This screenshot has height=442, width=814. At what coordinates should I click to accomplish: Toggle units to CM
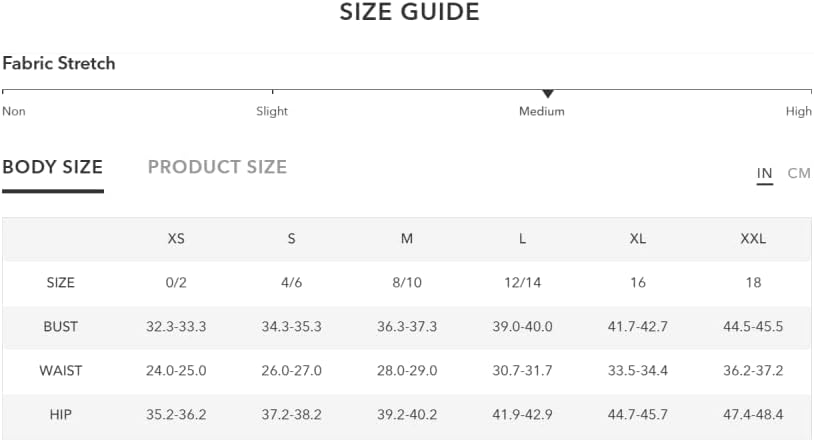pyautogui.click(x=798, y=173)
